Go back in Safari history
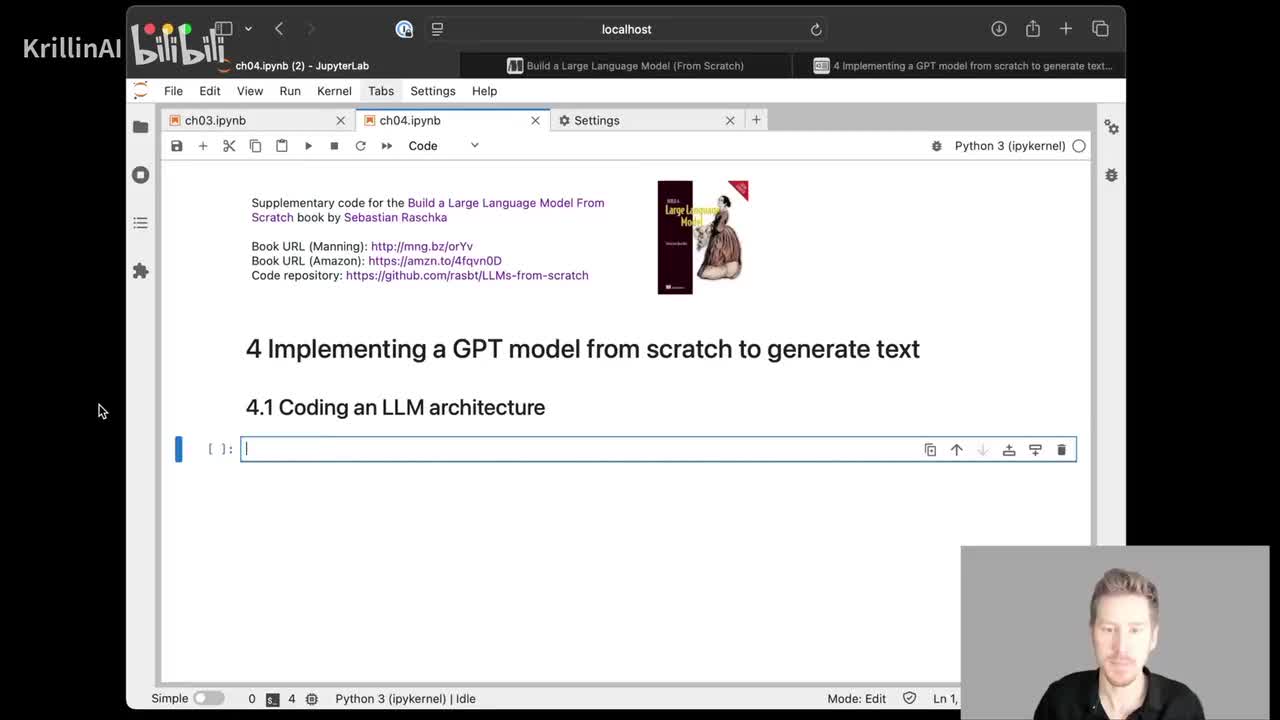 tap(279, 29)
